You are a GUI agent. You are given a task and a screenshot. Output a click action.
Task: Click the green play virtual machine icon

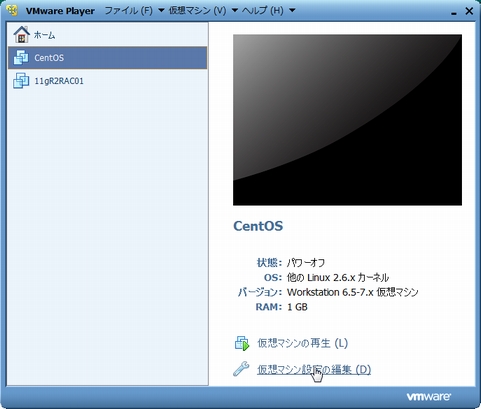point(242,343)
